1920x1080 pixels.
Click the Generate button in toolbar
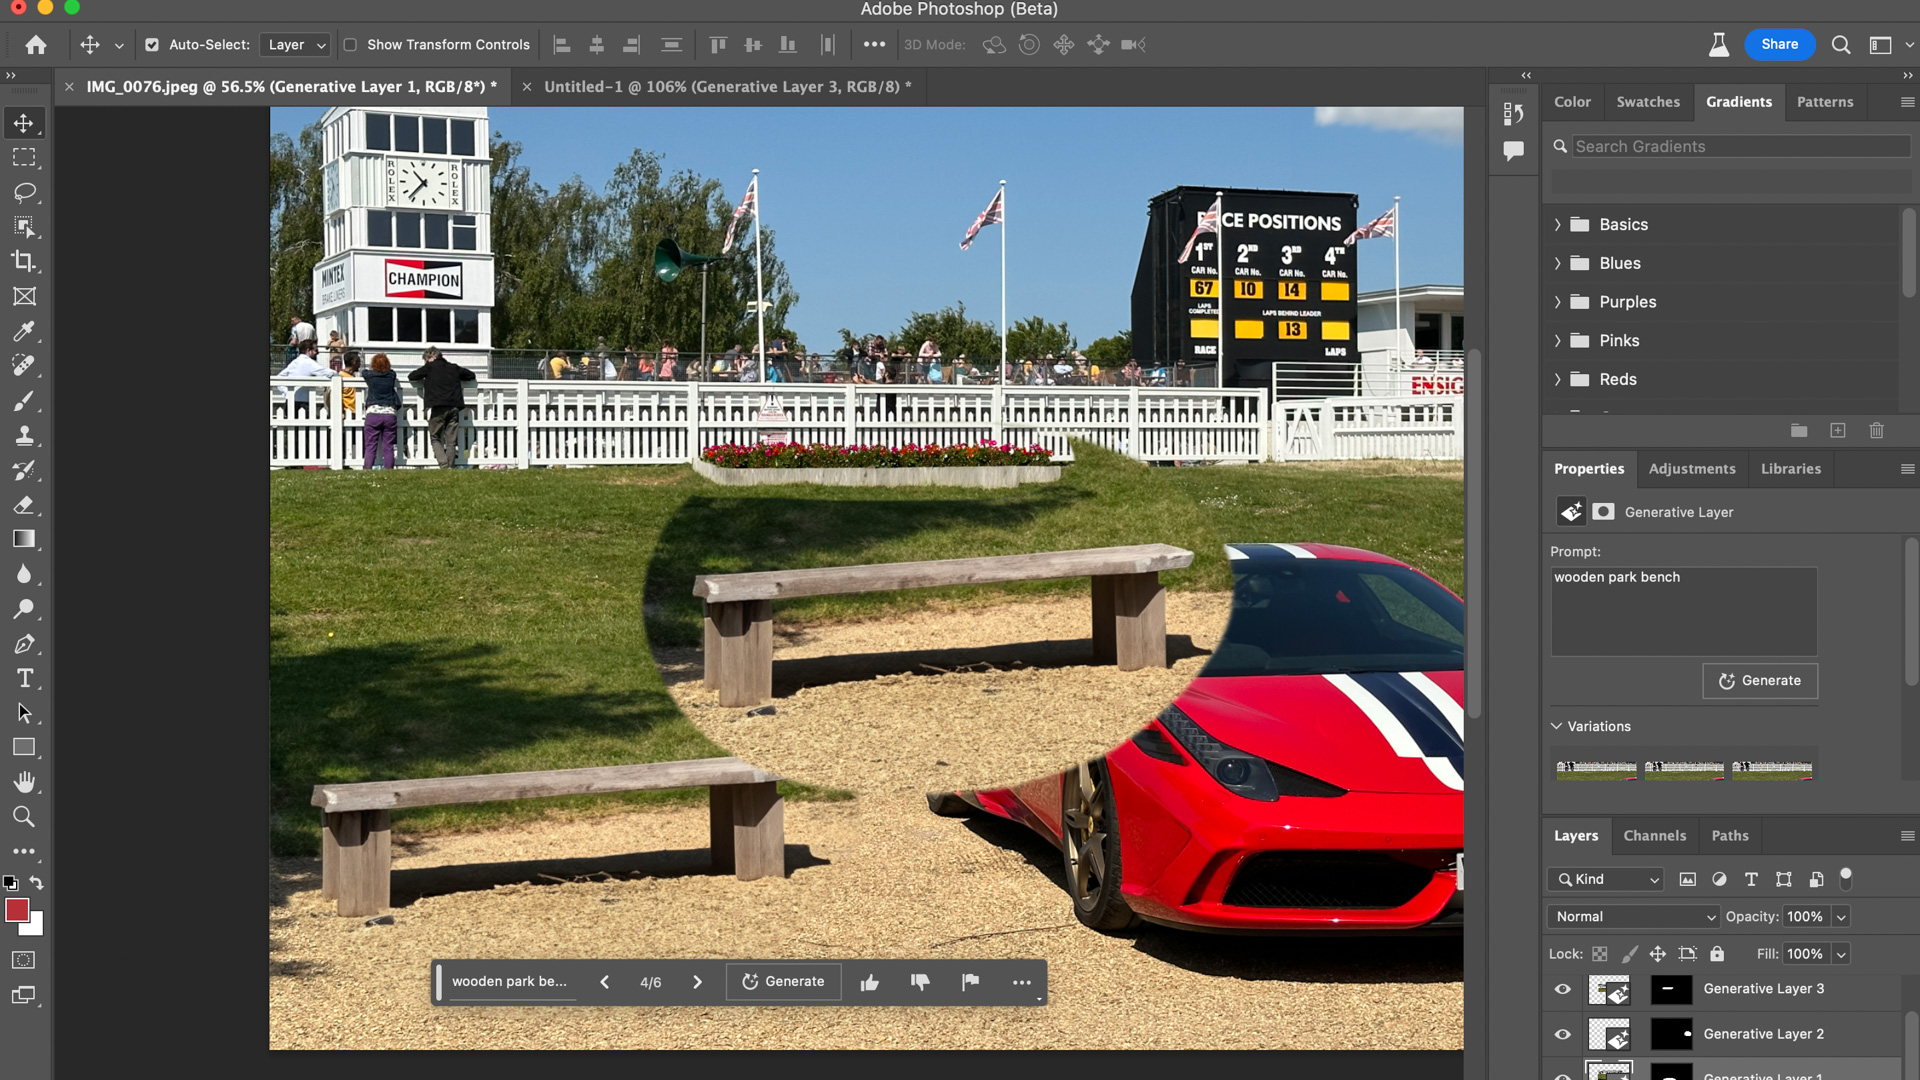(782, 981)
